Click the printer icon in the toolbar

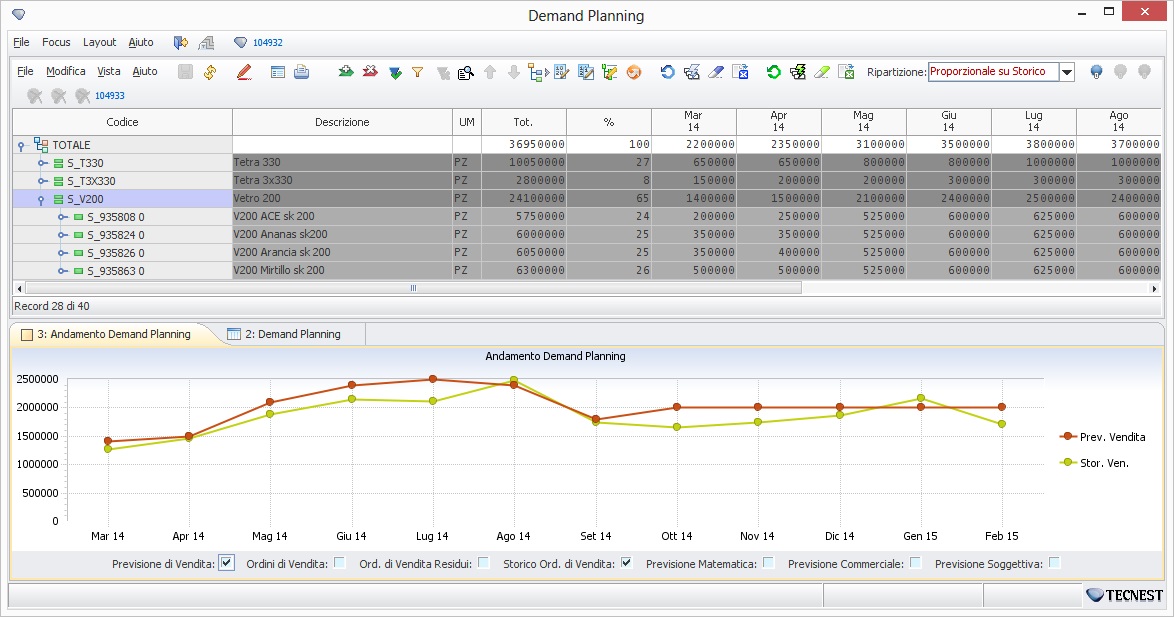click(x=301, y=72)
